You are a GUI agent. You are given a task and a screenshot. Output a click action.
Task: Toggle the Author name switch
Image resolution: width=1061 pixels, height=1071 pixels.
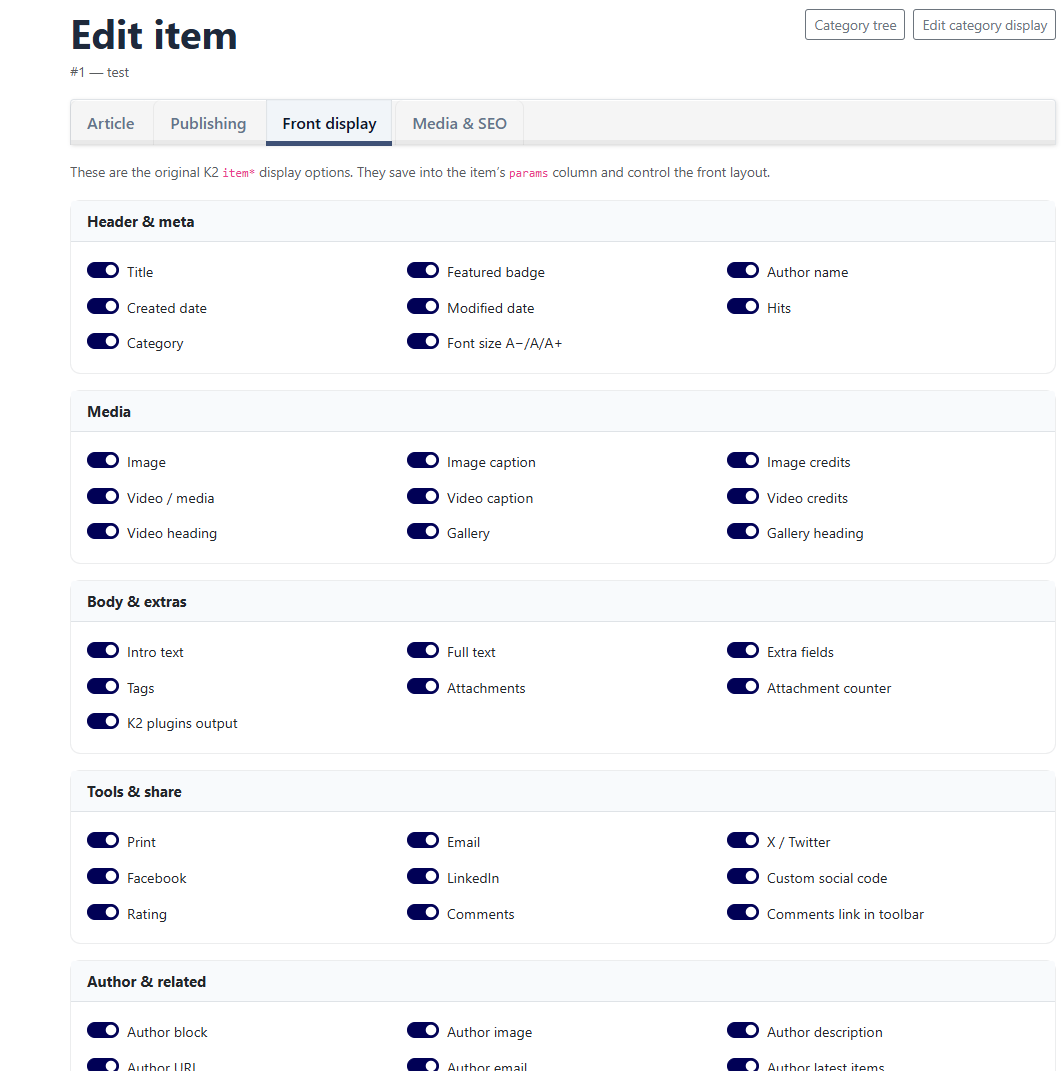coord(743,270)
